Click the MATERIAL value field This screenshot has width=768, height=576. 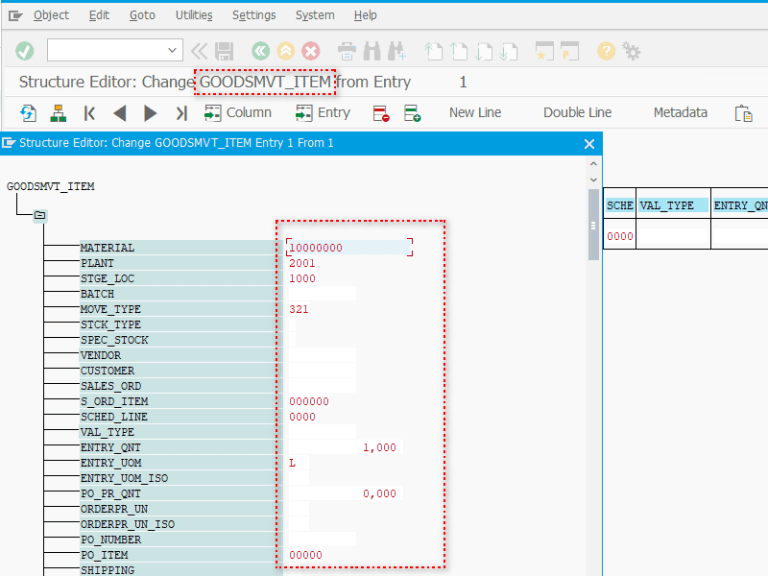(348, 247)
